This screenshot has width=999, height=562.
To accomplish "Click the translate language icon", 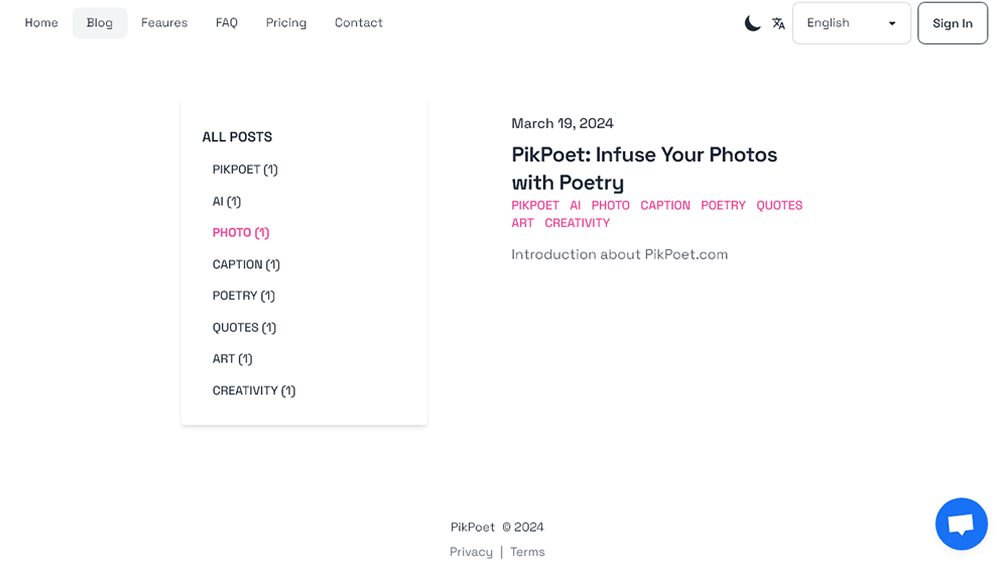I will point(778,24).
